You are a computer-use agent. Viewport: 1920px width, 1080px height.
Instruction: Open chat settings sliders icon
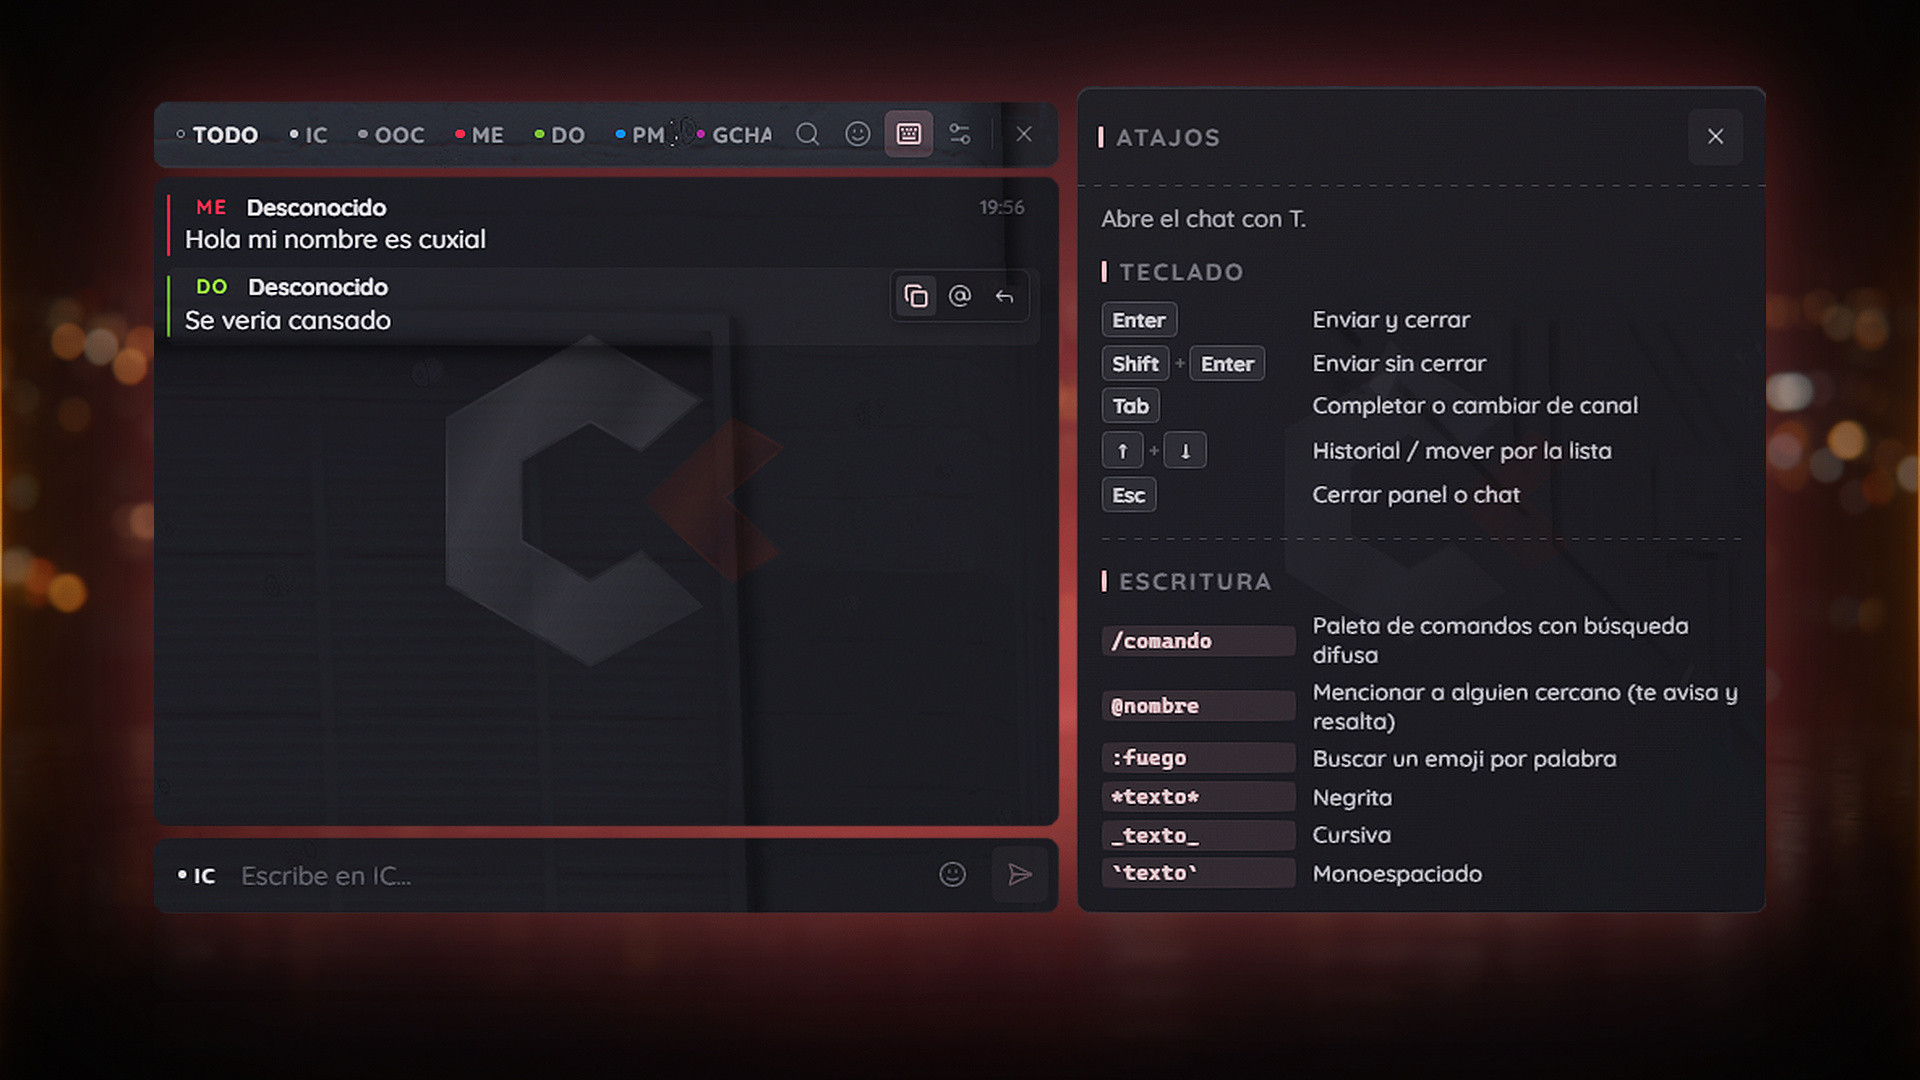[x=960, y=134]
